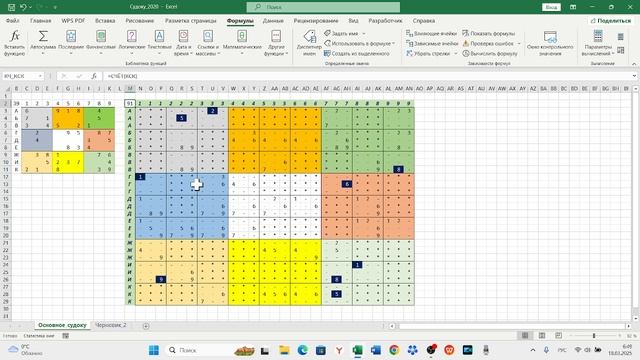Click Calculate Sheet icon

pos(620,50)
